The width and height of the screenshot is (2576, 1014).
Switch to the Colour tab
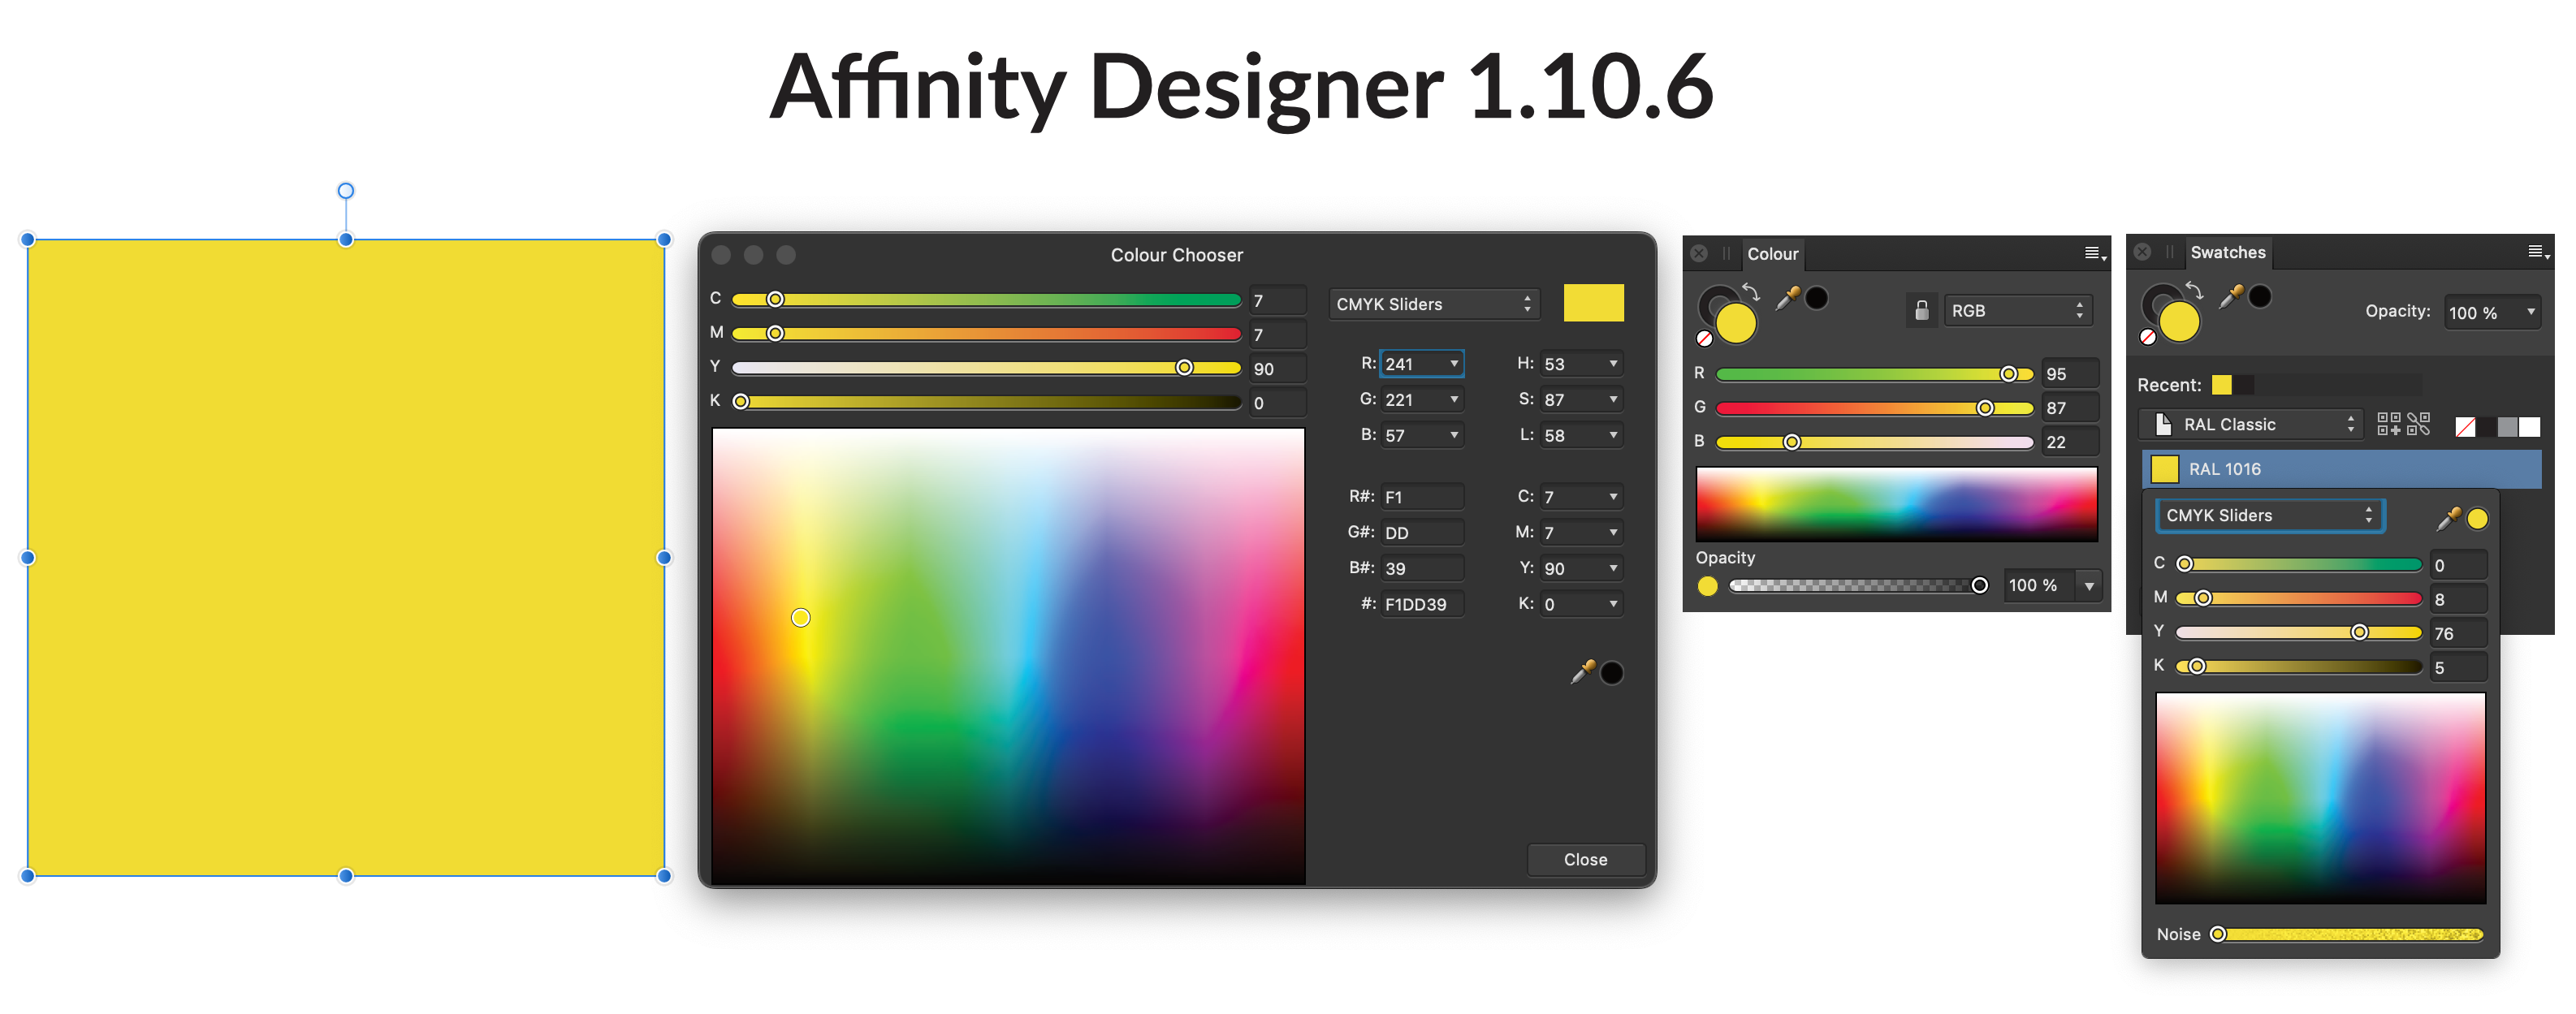coord(1773,254)
